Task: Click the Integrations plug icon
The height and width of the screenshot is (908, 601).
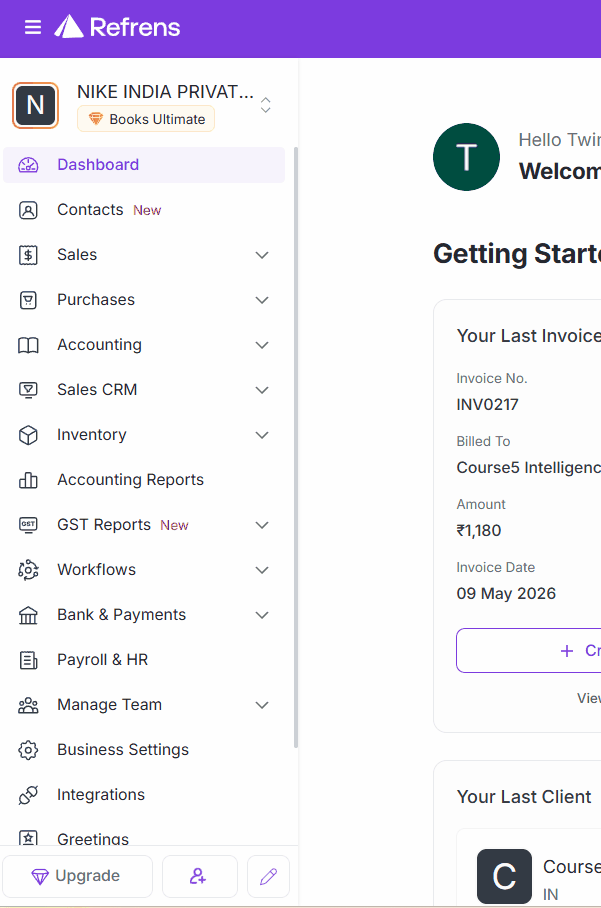Action: coord(28,795)
